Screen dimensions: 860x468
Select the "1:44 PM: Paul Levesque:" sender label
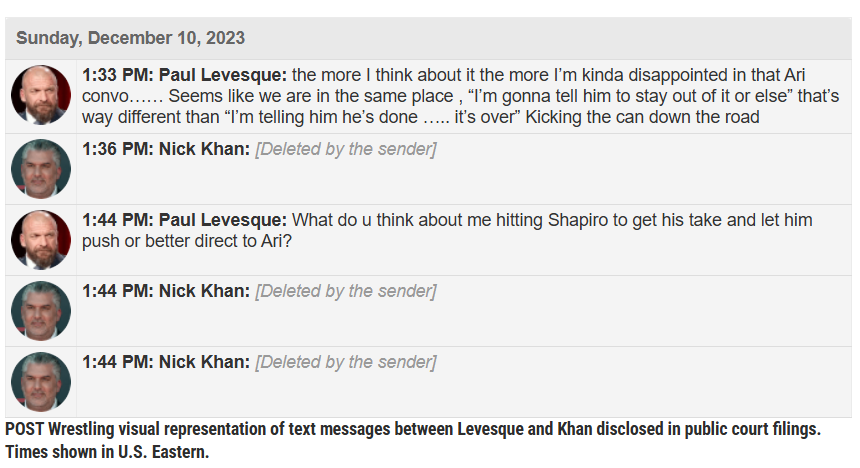point(185,220)
